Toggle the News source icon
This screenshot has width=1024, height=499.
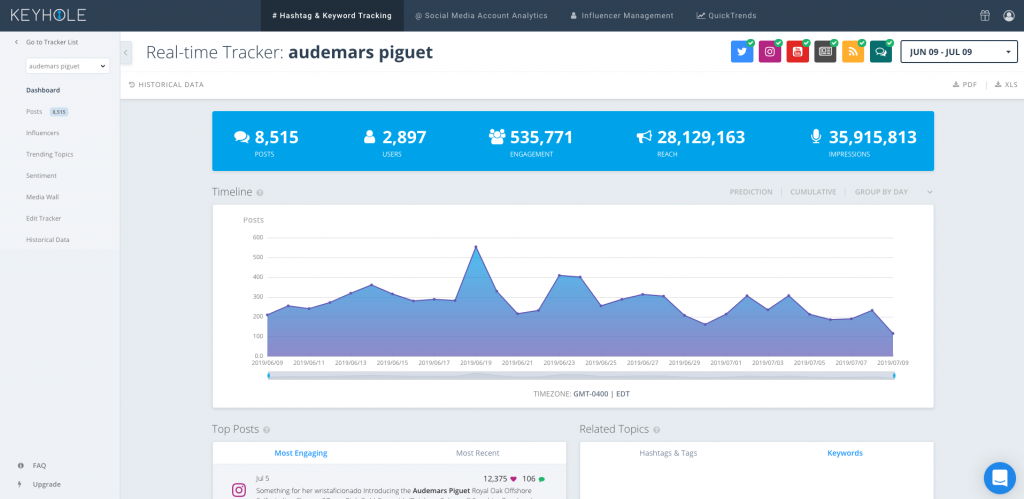[825, 52]
